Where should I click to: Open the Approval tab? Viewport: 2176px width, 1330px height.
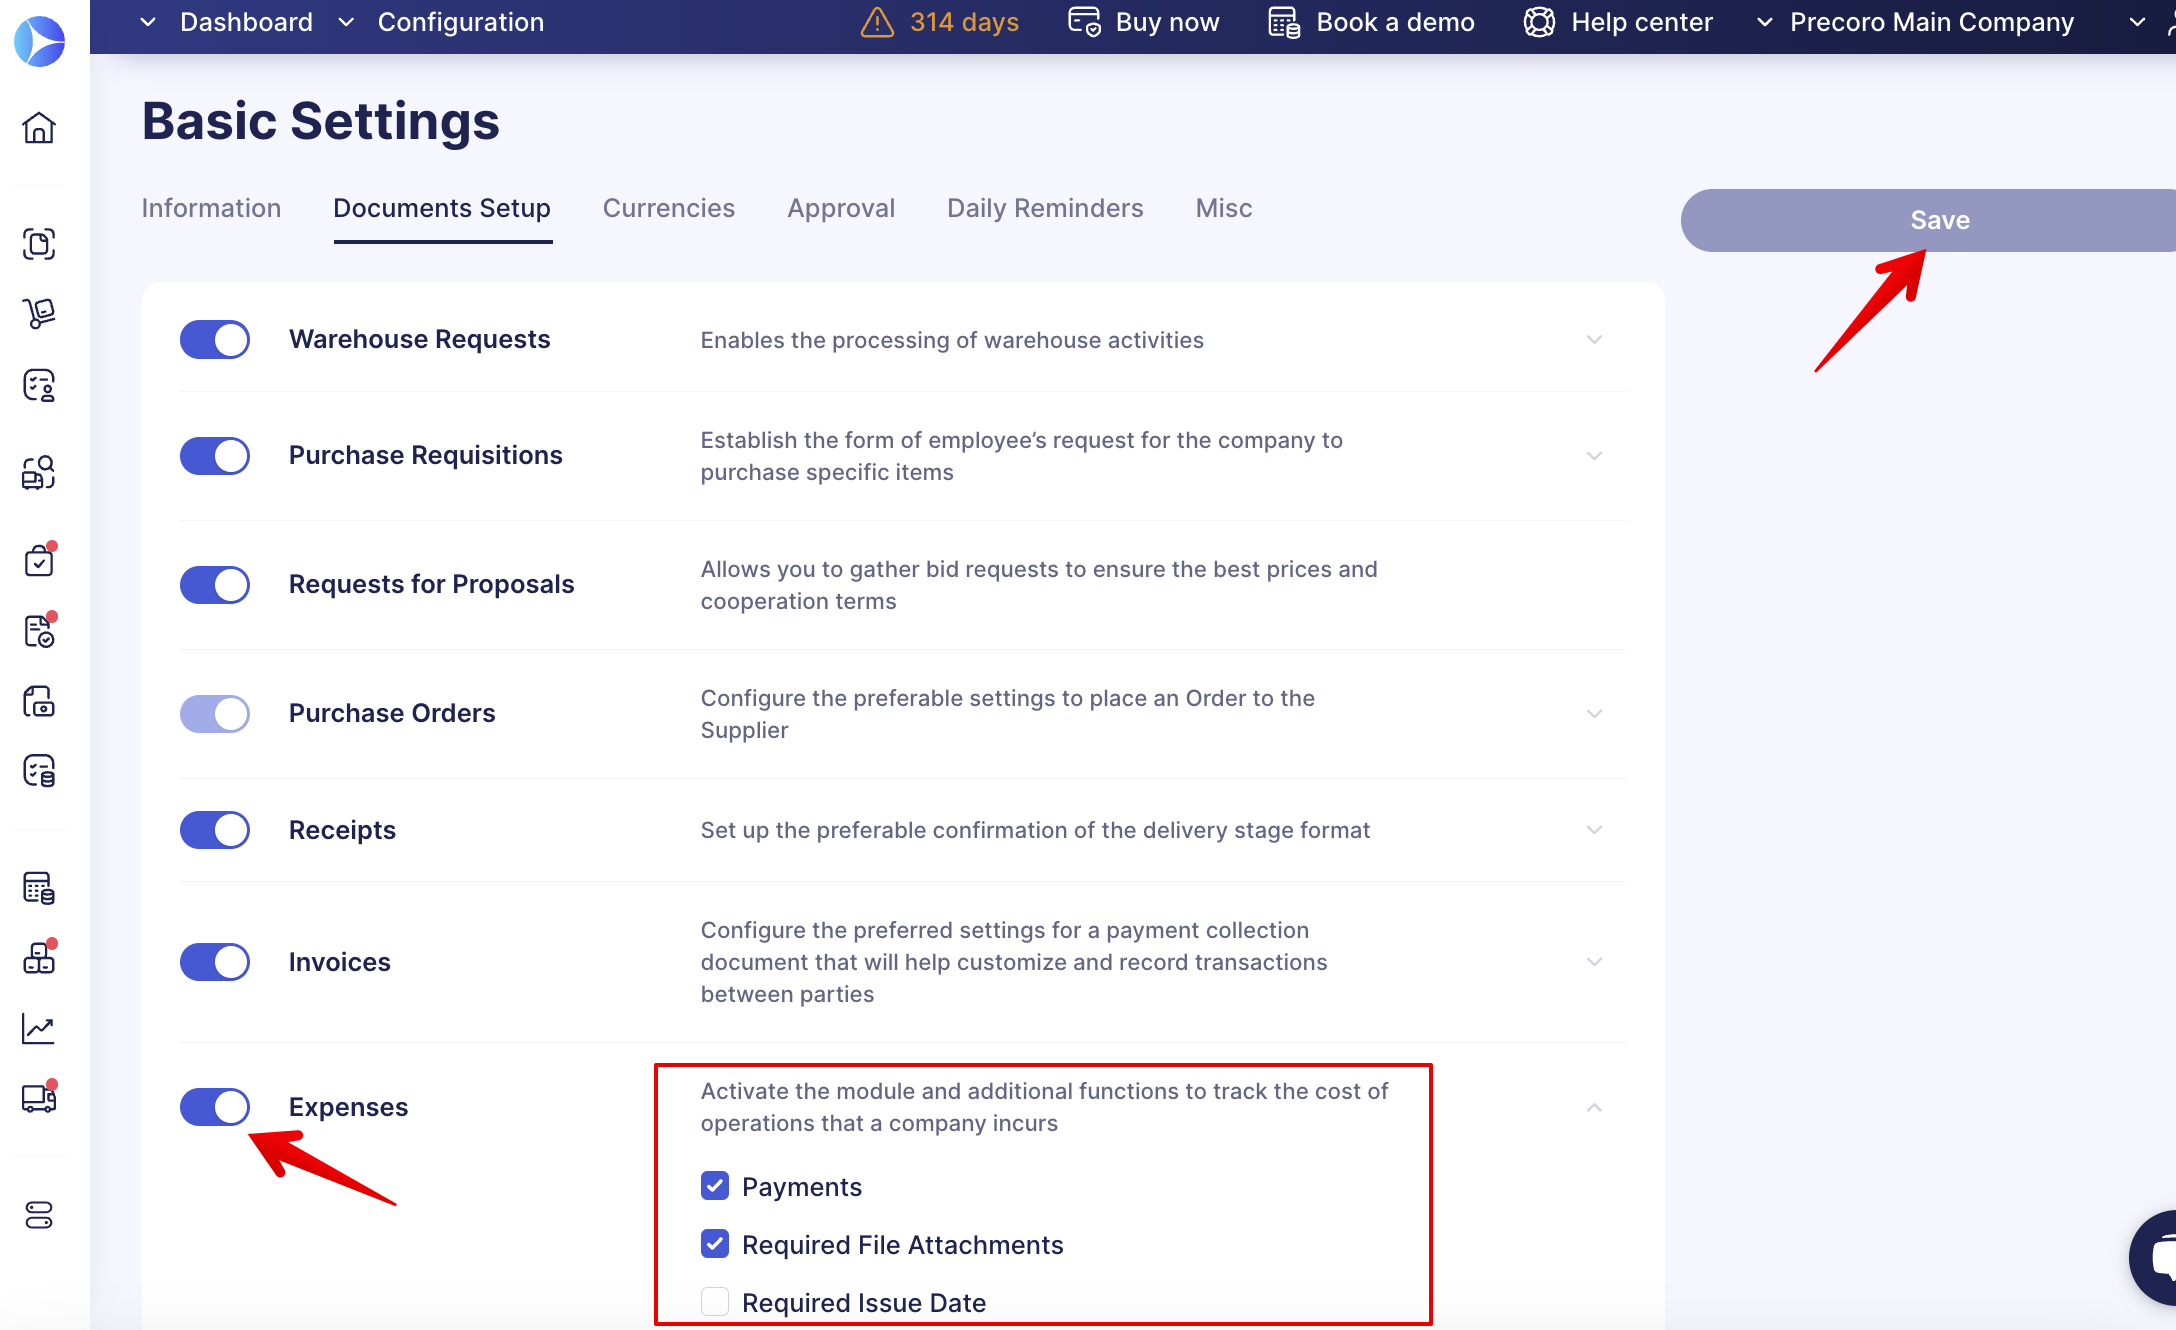click(x=841, y=208)
